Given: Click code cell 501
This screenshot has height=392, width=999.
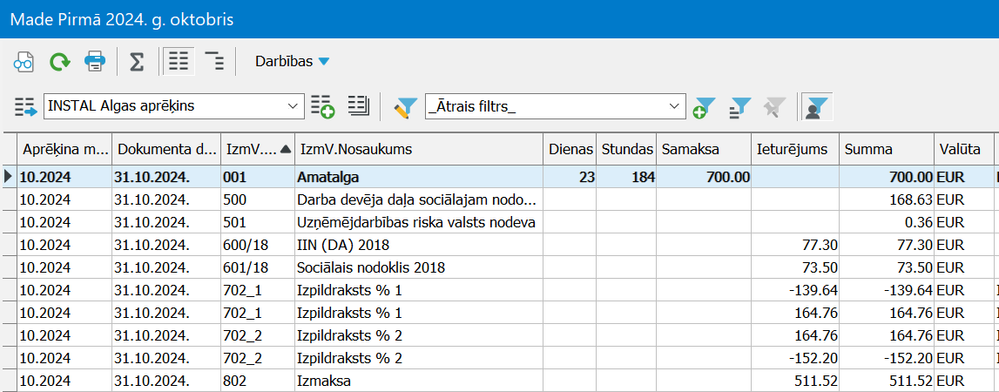Looking at the screenshot, I should [x=257, y=222].
